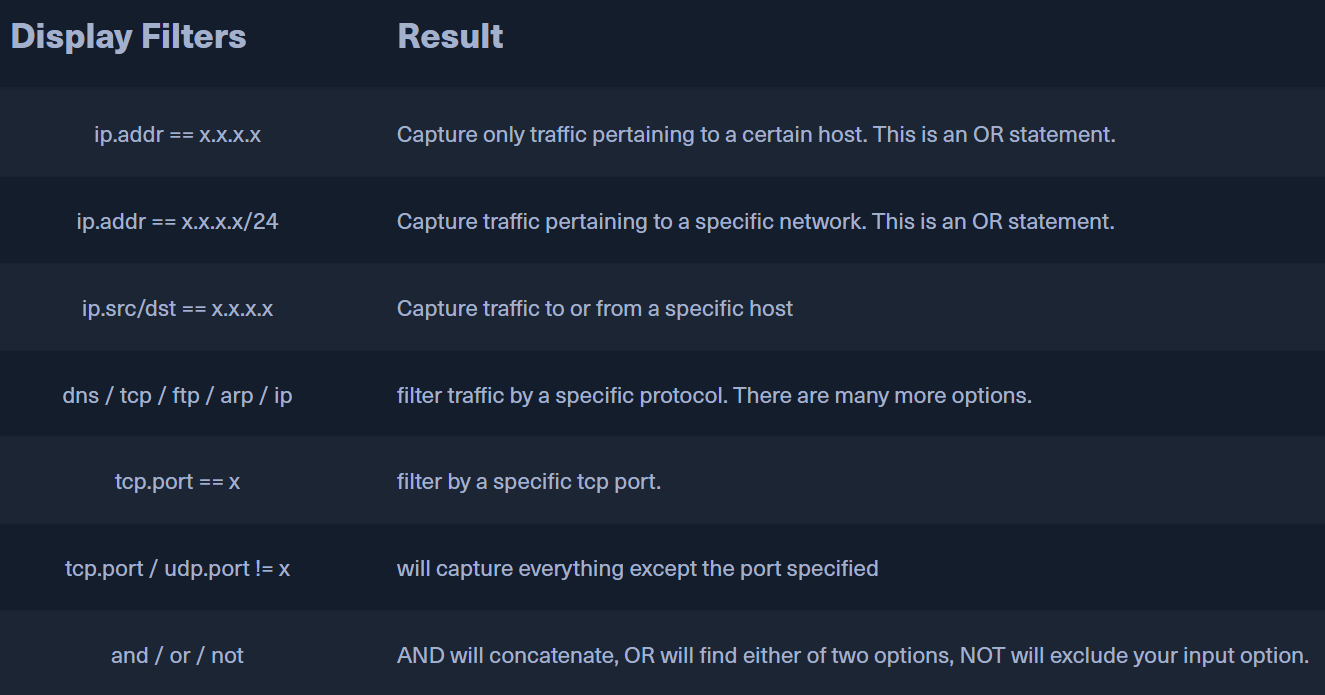1325x695 pixels.
Task: Click 'will capture everything except the port specified'
Action: pyautogui.click(x=638, y=569)
